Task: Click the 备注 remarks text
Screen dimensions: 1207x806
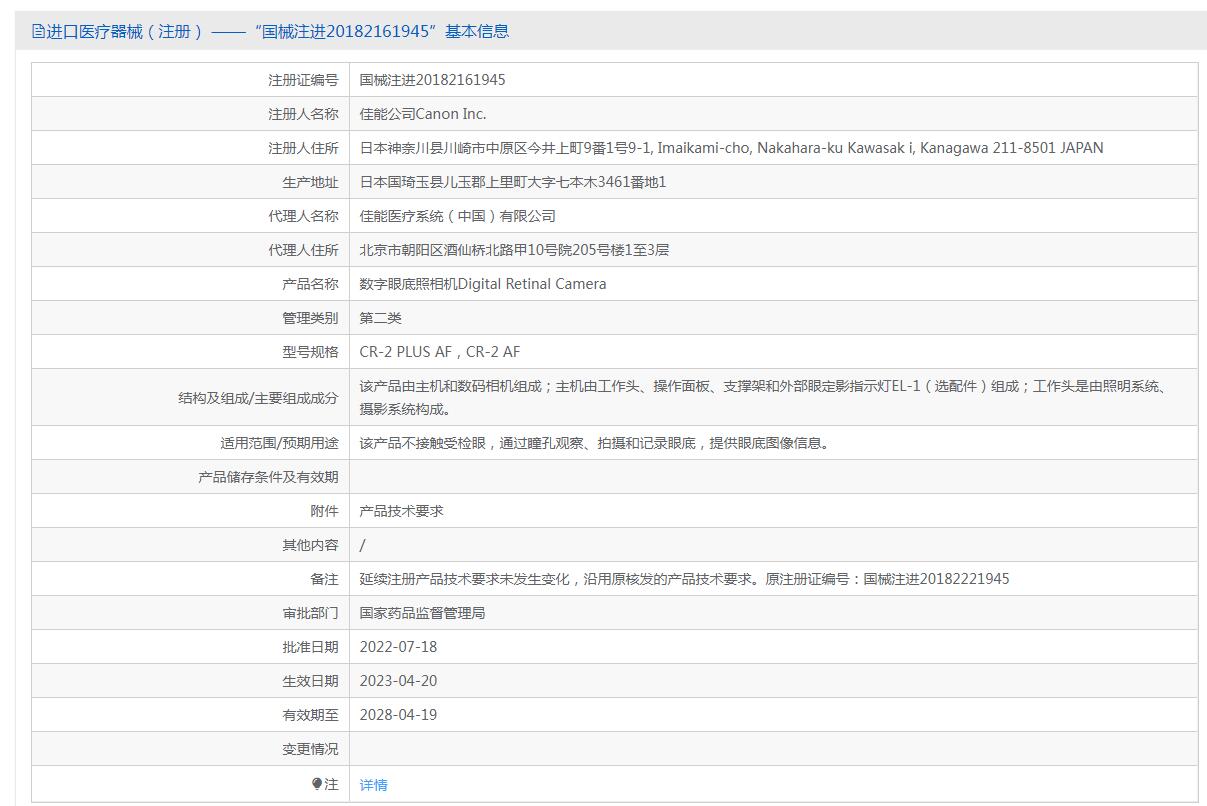Action: coord(684,579)
